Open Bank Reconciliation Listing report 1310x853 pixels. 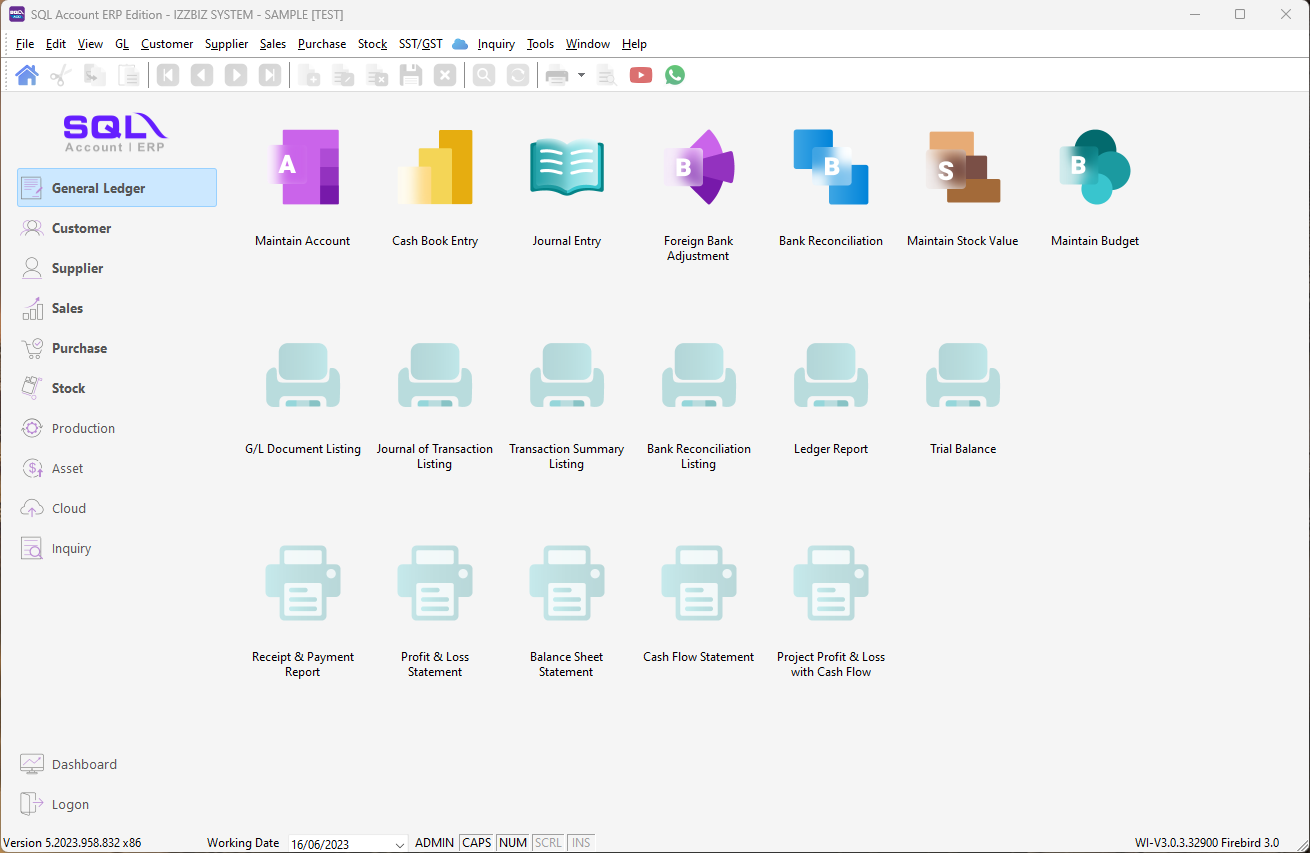click(x=699, y=405)
